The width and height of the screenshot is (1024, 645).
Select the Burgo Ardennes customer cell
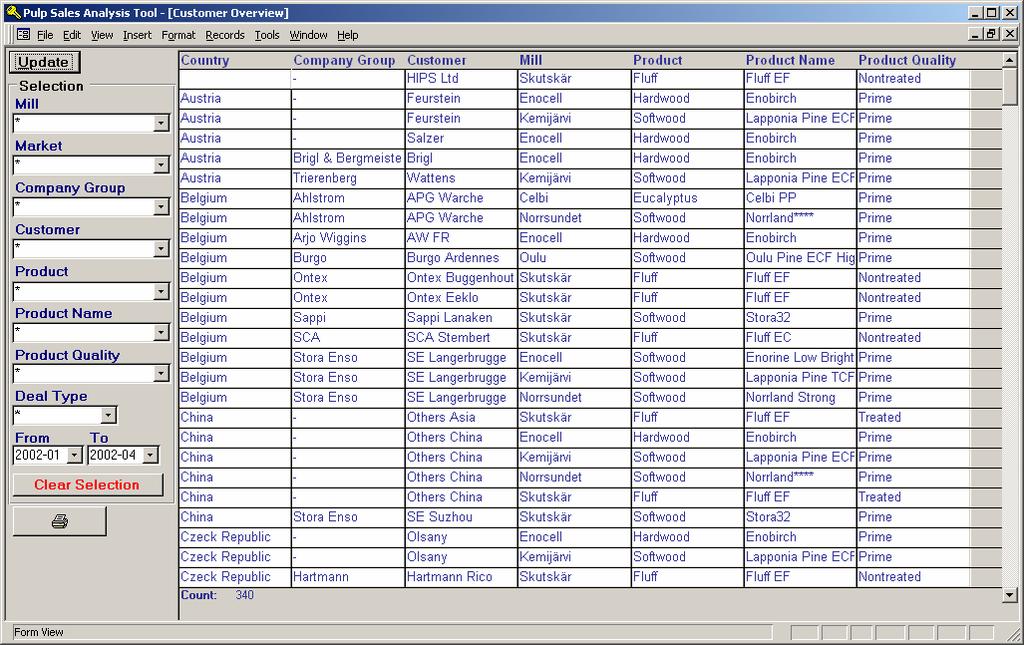[x=460, y=258]
